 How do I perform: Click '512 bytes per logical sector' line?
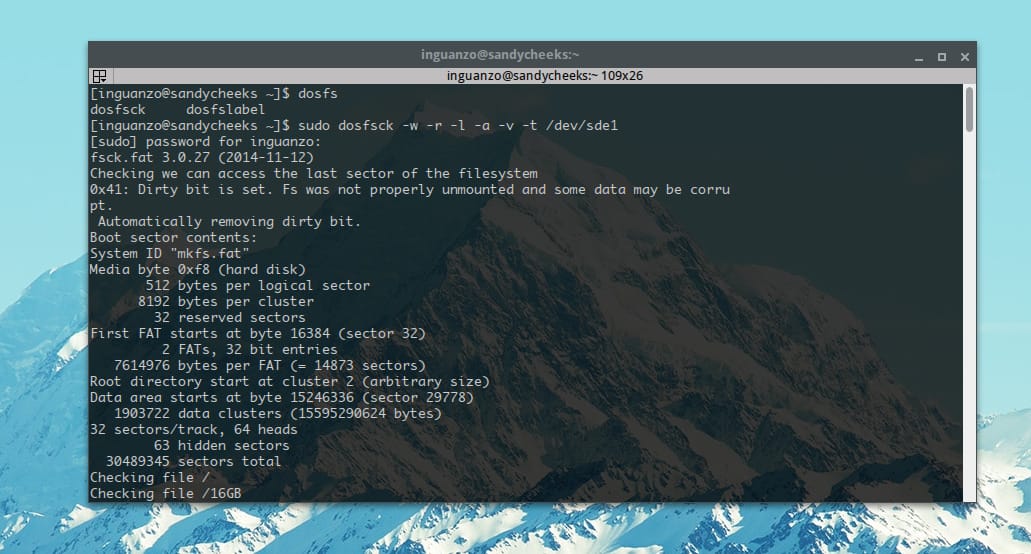click(257, 285)
